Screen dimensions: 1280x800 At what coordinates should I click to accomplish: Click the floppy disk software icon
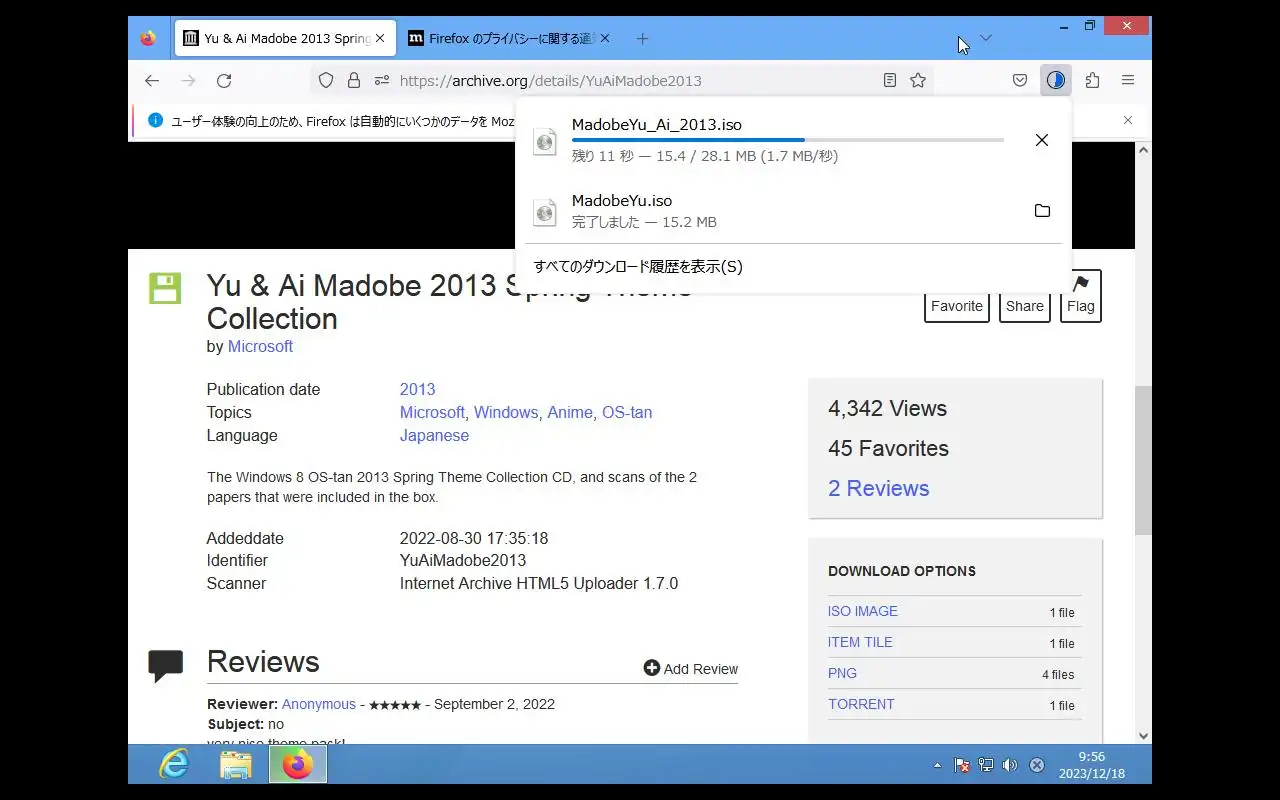coord(165,288)
